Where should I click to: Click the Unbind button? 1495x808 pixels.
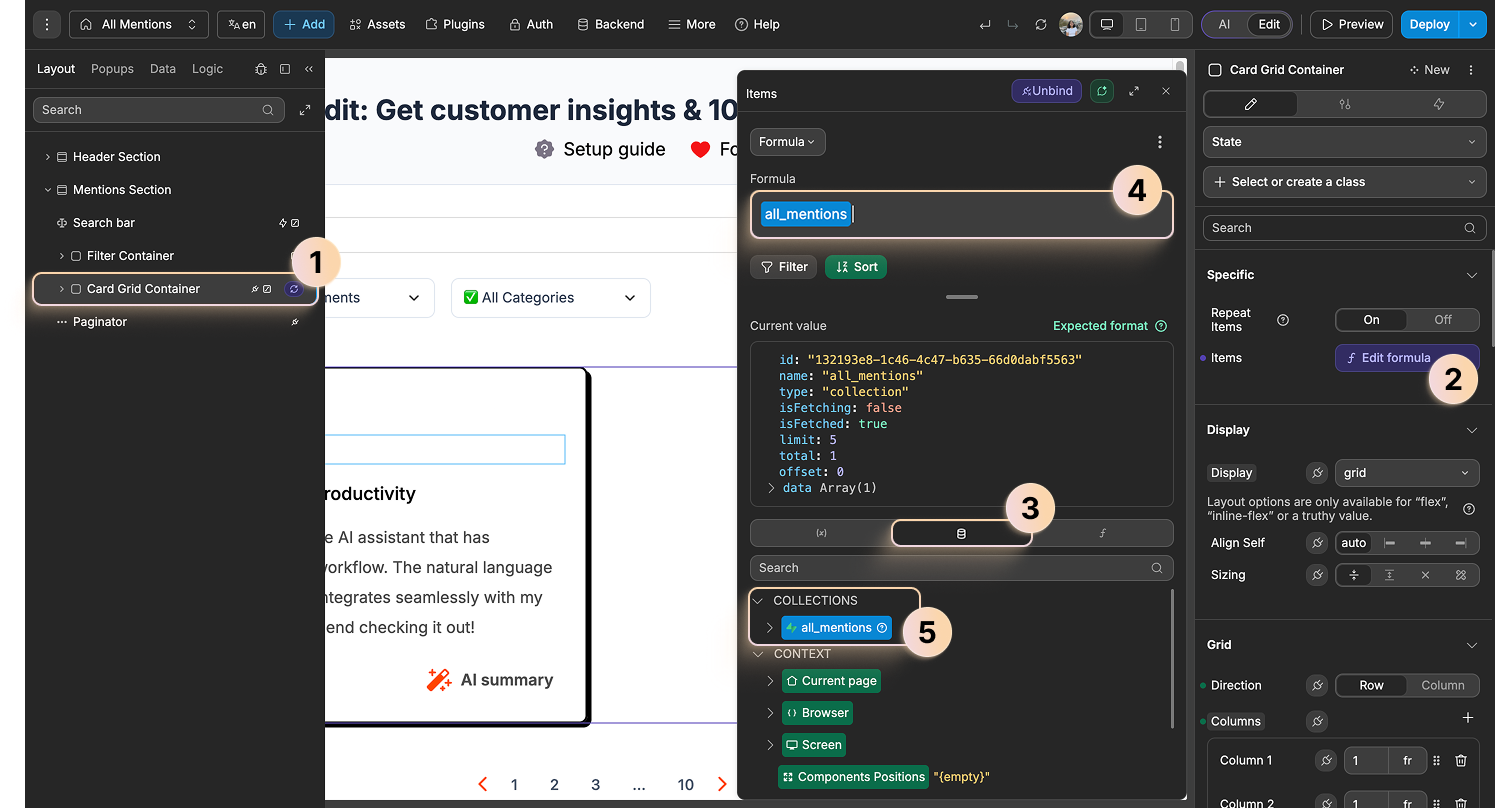point(1046,91)
